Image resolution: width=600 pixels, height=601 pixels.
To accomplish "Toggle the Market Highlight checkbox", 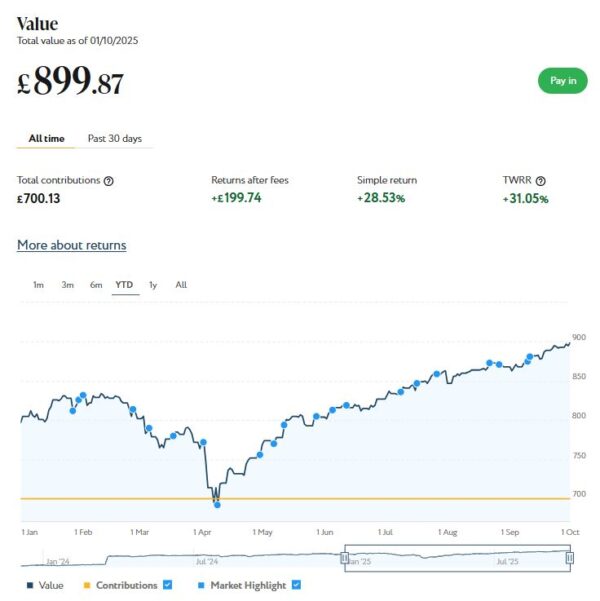I will tap(296, 585).
